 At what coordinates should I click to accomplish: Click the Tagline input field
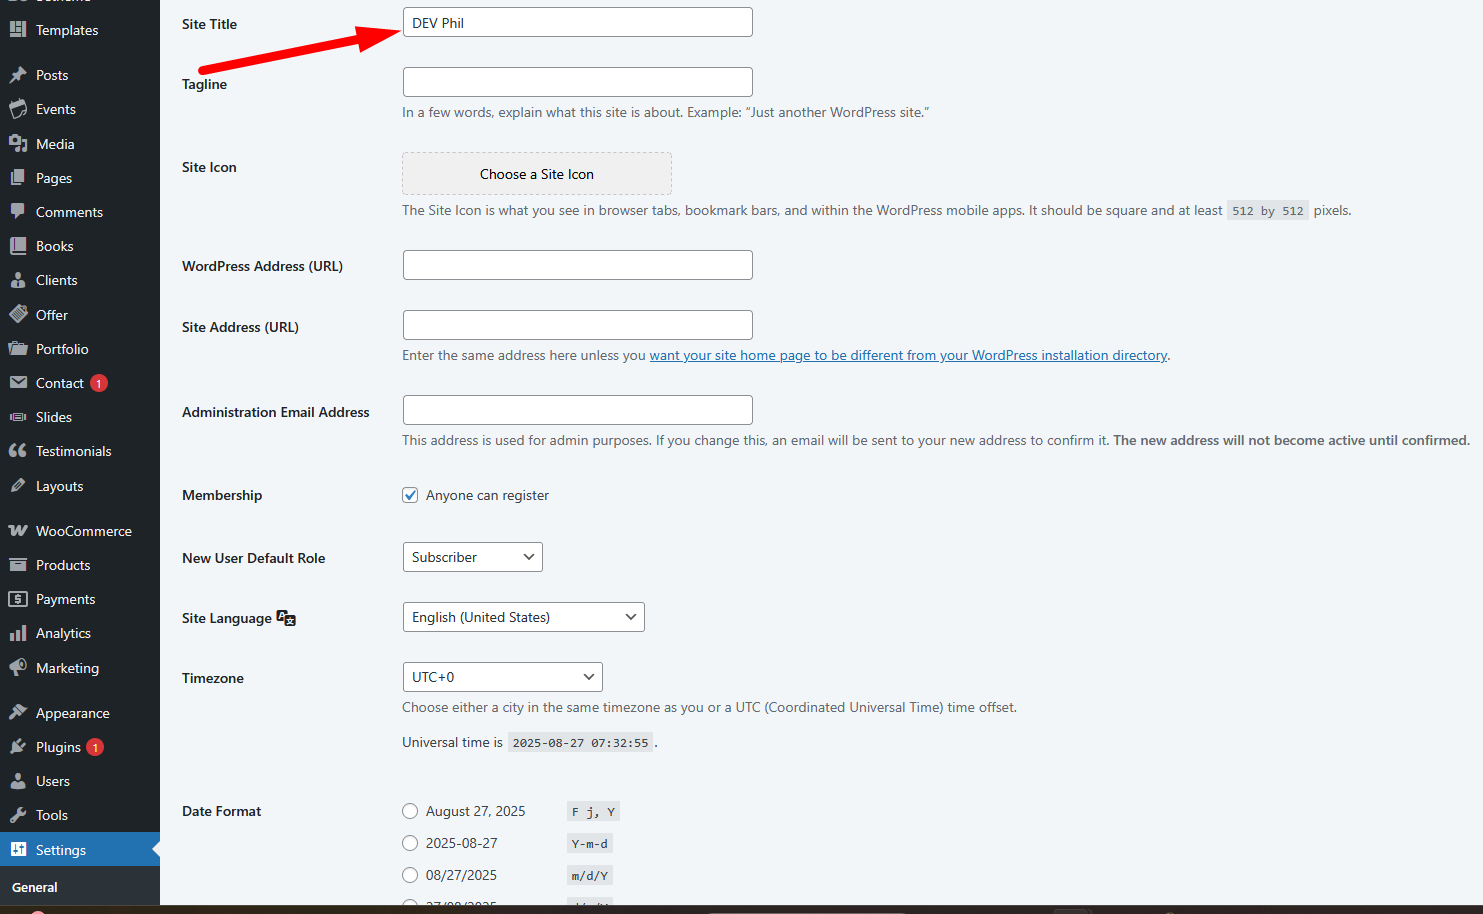click(578, 82)
